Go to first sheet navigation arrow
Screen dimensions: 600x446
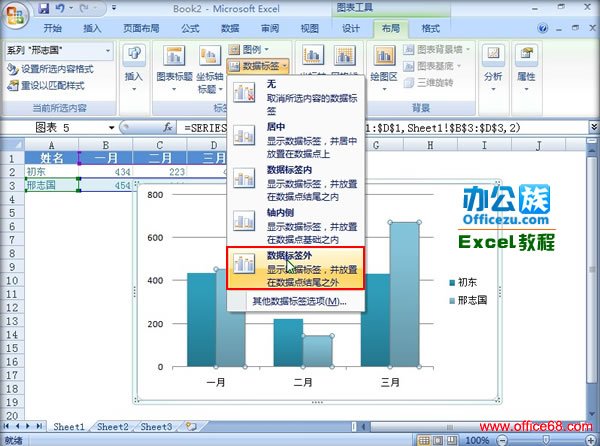click(7, 426)
